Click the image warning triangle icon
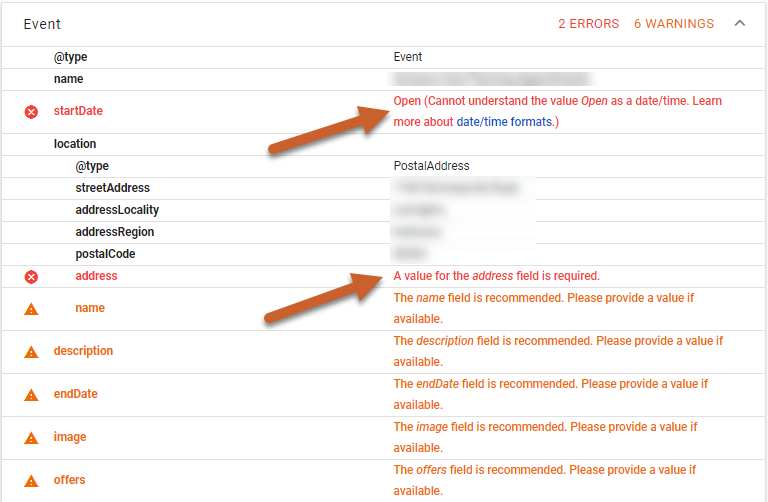The width and height of the screenshot is (768, 502). tap(31, 438)
